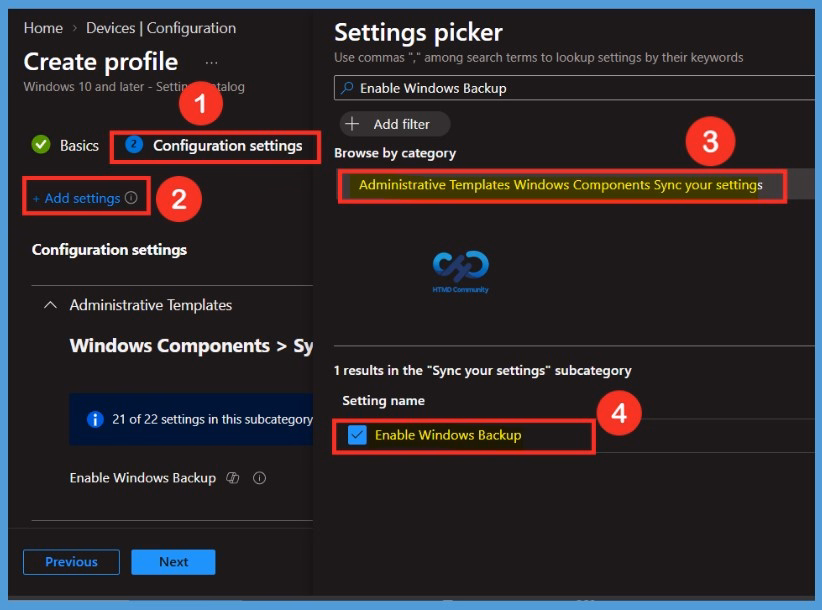Click the copilot icon beside Enable Windows Backup

[232, 478]
